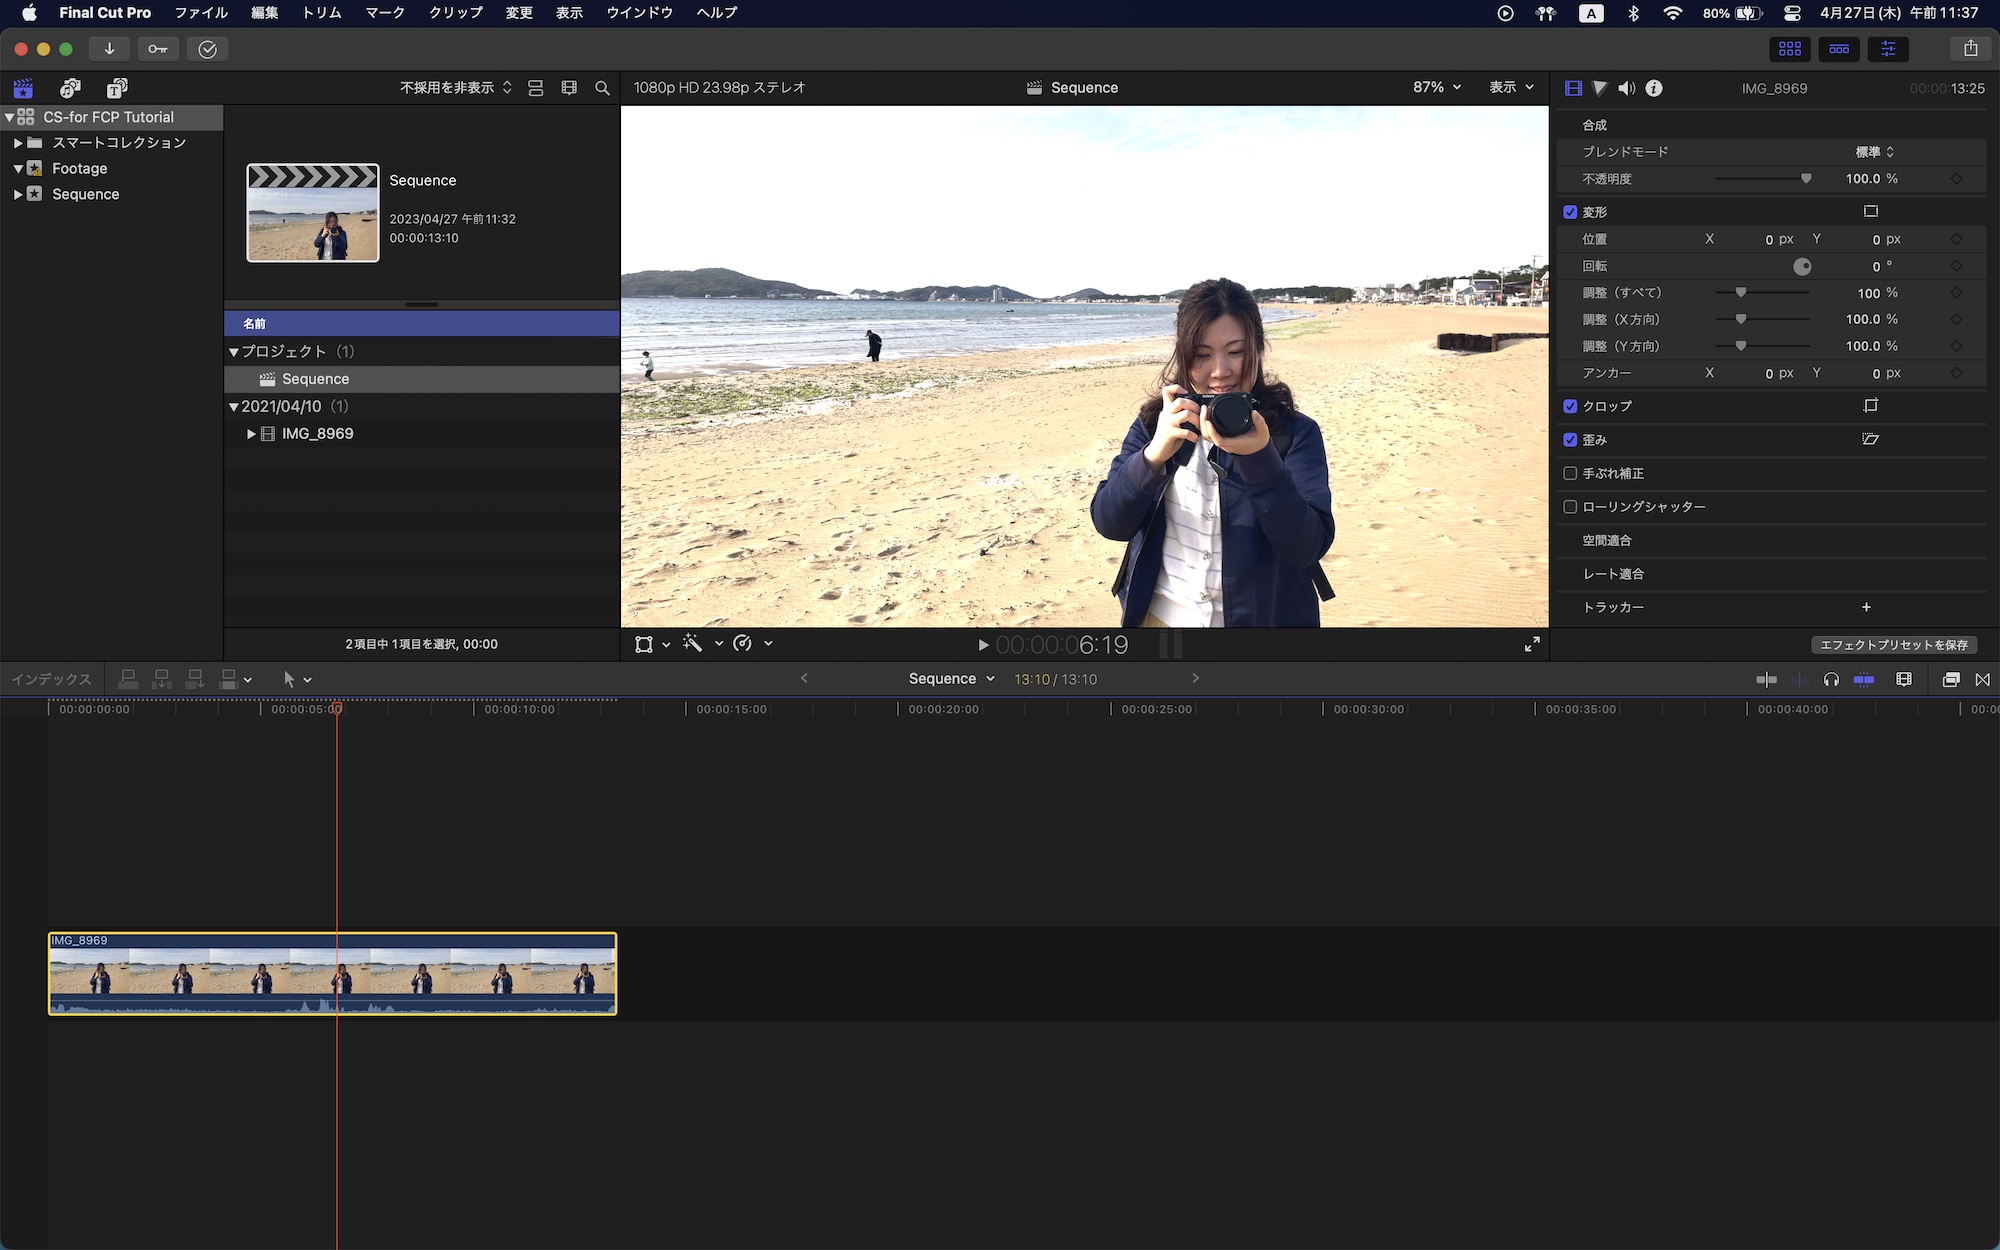The width and height of the screenshot is (2000, 1250).
Task: Click the エフェクトプリセットを保存 button
Action: pyautogui.click(x=1893, y=645)
